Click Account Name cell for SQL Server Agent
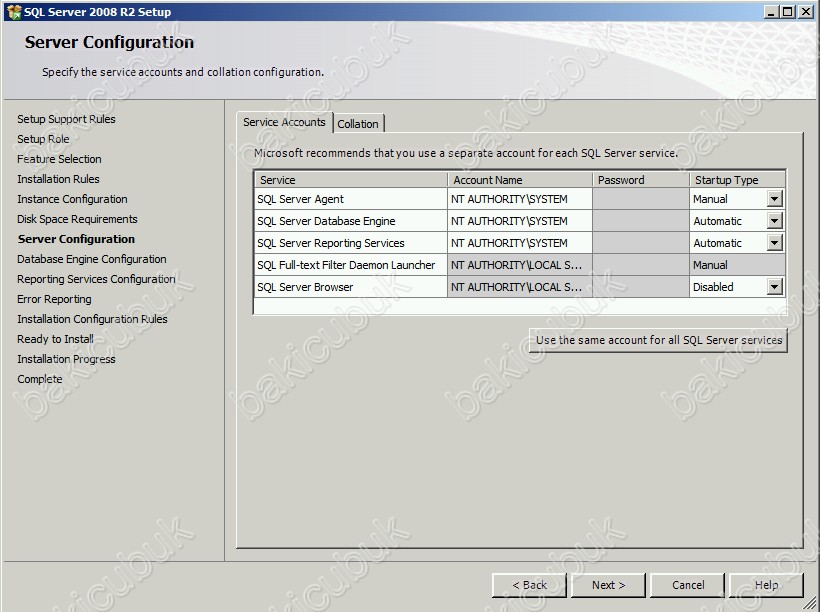This screenshot has height=612, width=820. (x=520, y=199)
